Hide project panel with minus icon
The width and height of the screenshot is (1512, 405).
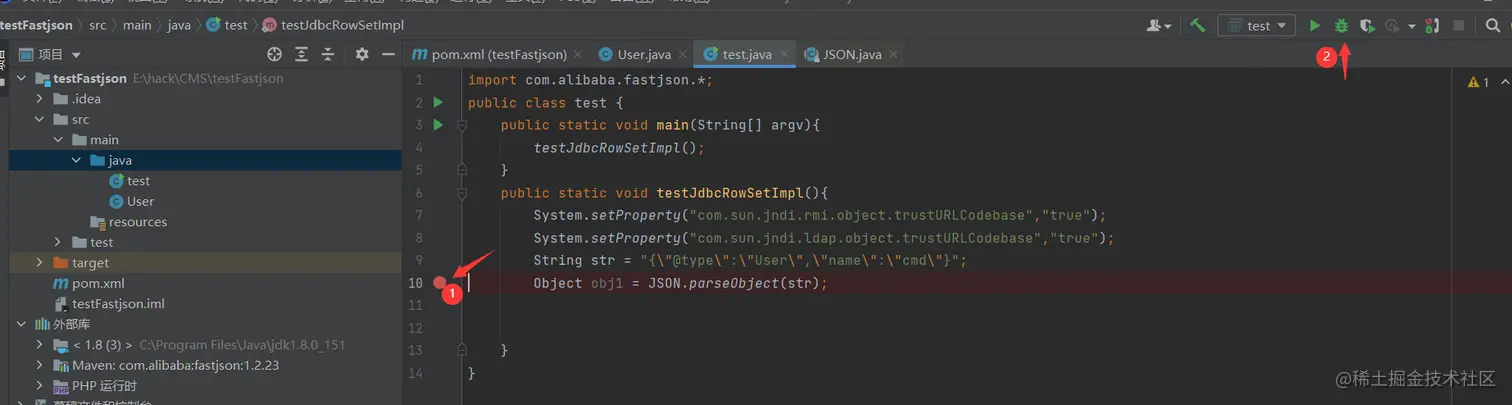[x=389, y=54]
